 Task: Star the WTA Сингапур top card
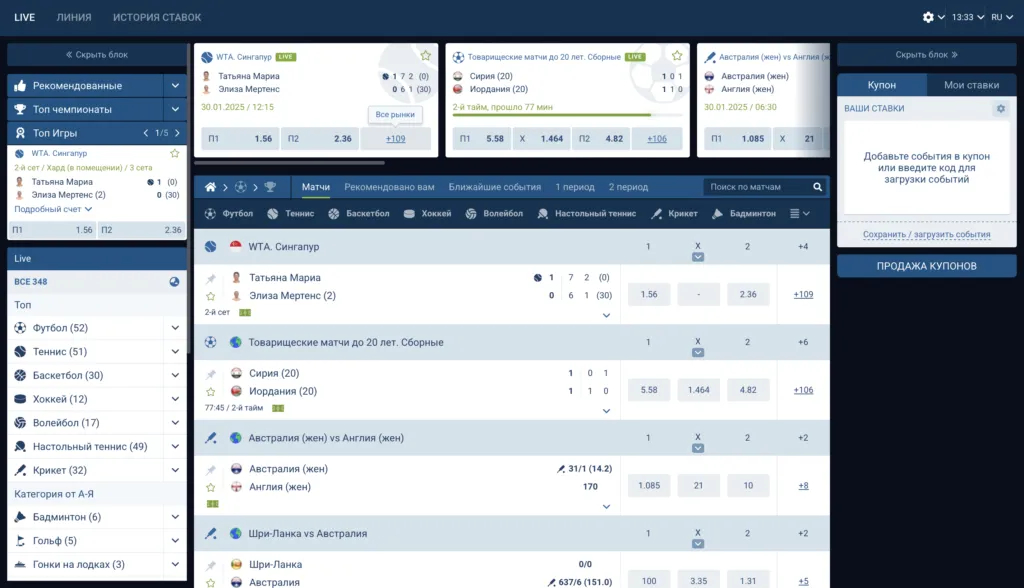pyautogui.click(x=426, y=56)
